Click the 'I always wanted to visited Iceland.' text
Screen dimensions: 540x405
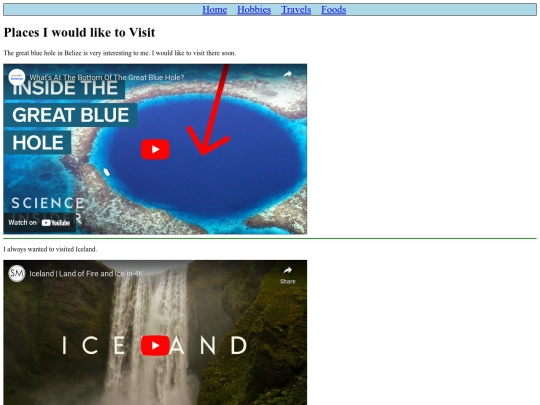[50, 249]
